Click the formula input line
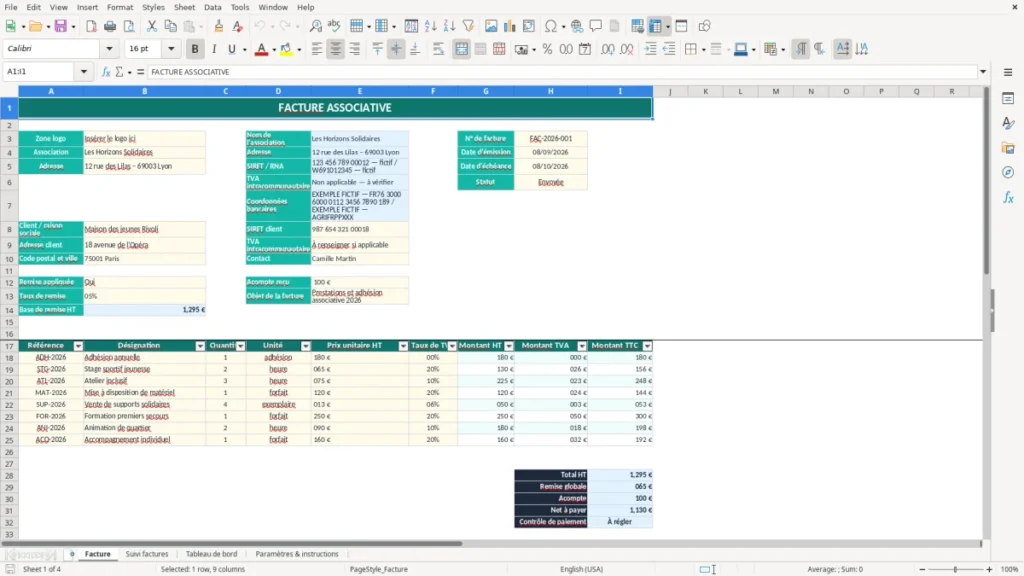This screenshot has width=1024, height=576. [562, 72]
